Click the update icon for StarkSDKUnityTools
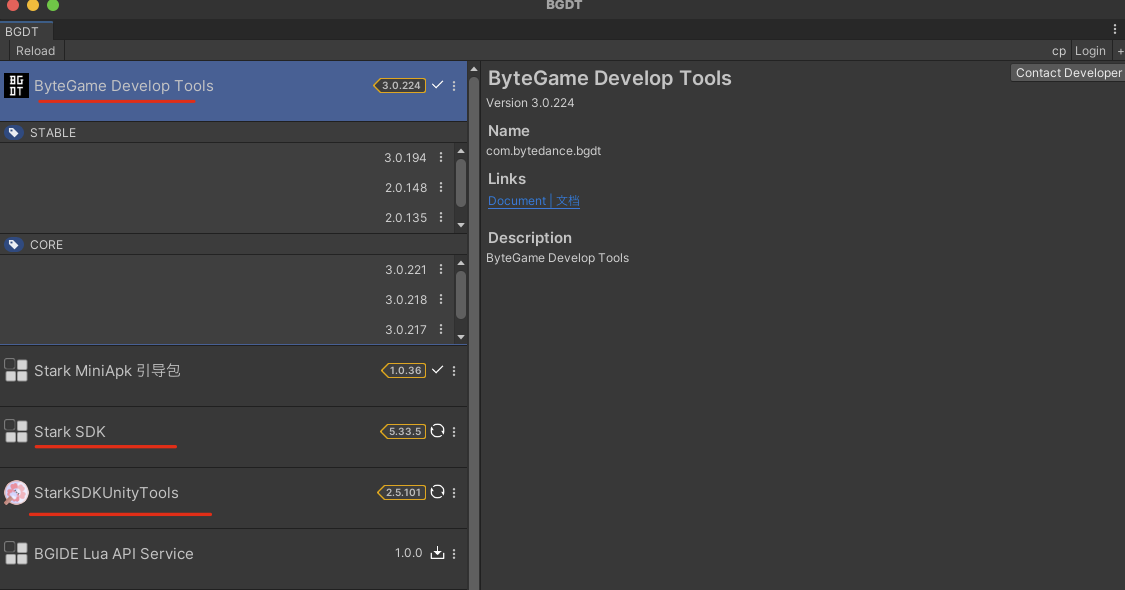This screenshot has width=1125, height=590. 437,492
